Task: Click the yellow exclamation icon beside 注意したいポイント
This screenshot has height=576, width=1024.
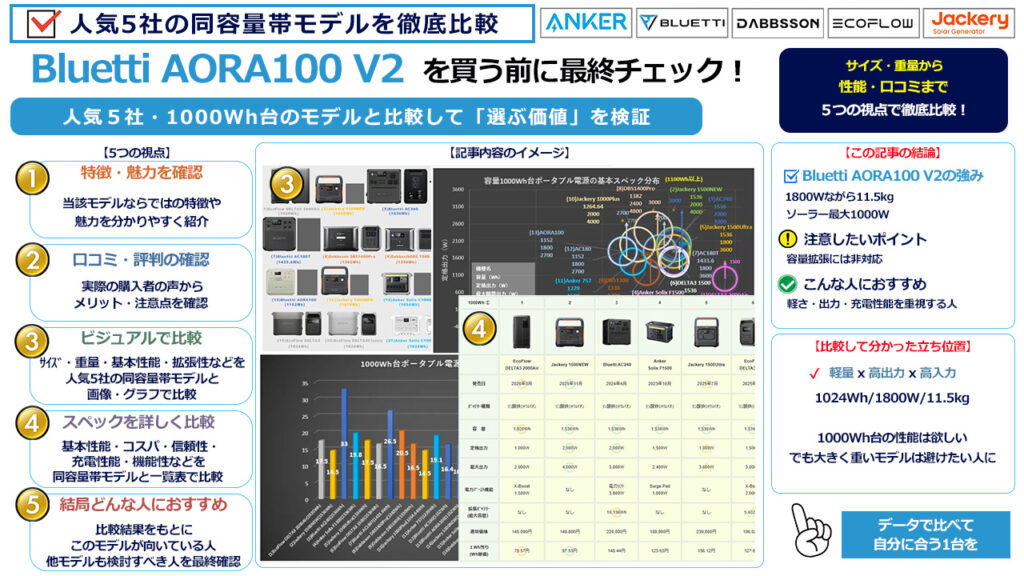Action: [x=788, y=239]
